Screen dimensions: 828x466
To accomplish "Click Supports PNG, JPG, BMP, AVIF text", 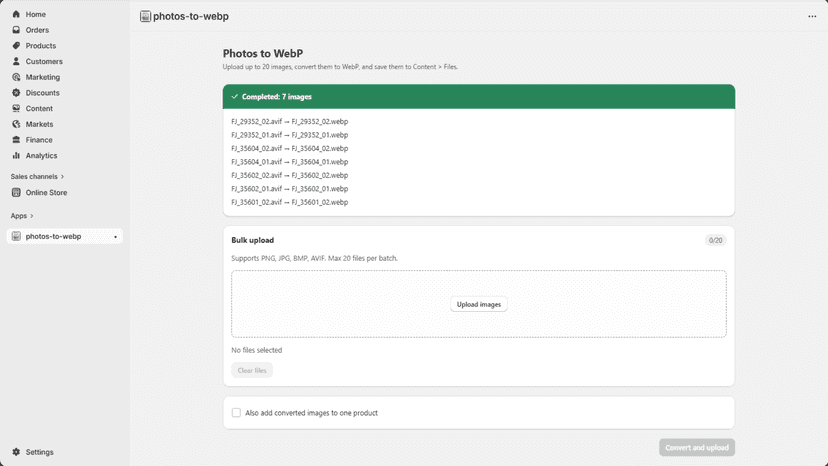I will pyautogui.click(x=314, y=258).
